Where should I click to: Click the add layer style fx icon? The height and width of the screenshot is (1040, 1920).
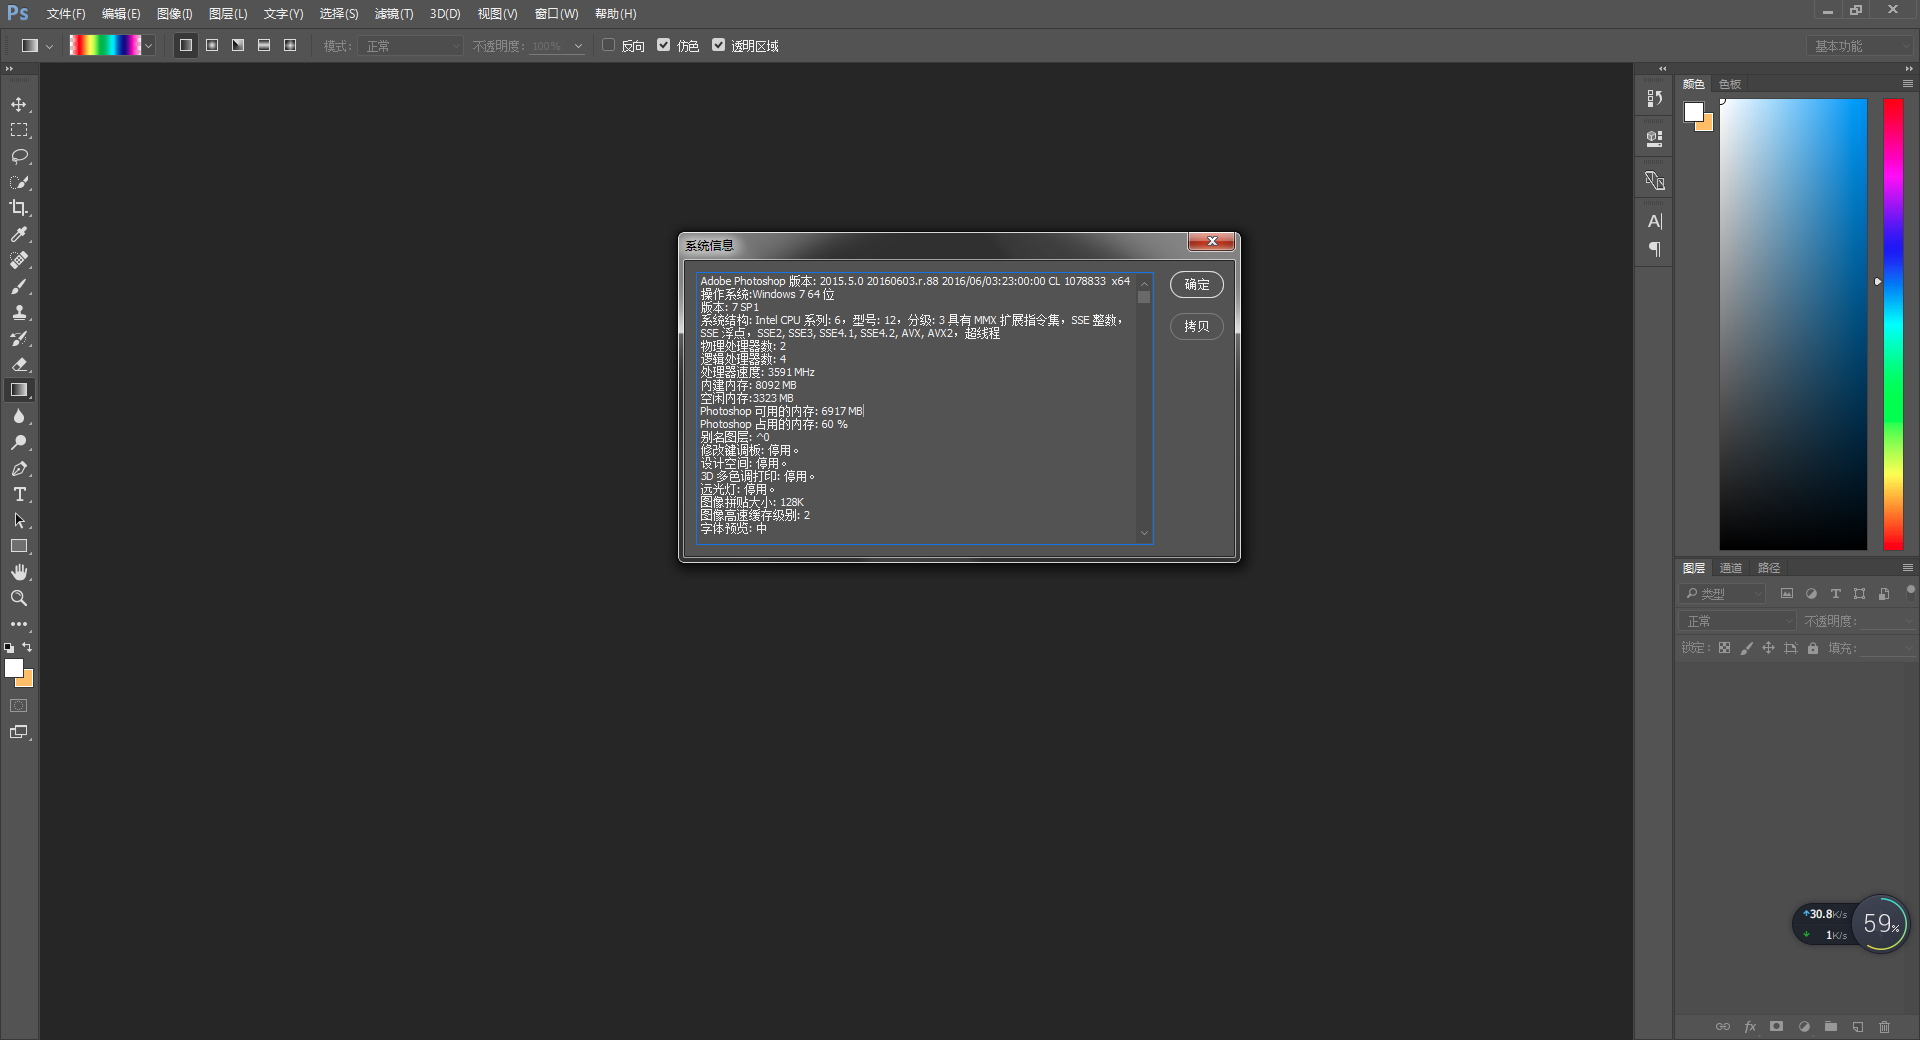[x=1750, y=1027]
